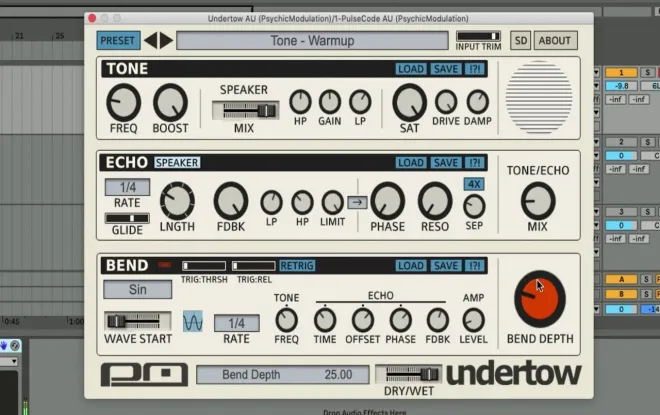Click the DRIVE knob
660x415 pixels.
pyautogui.click(x=446, y=101)
